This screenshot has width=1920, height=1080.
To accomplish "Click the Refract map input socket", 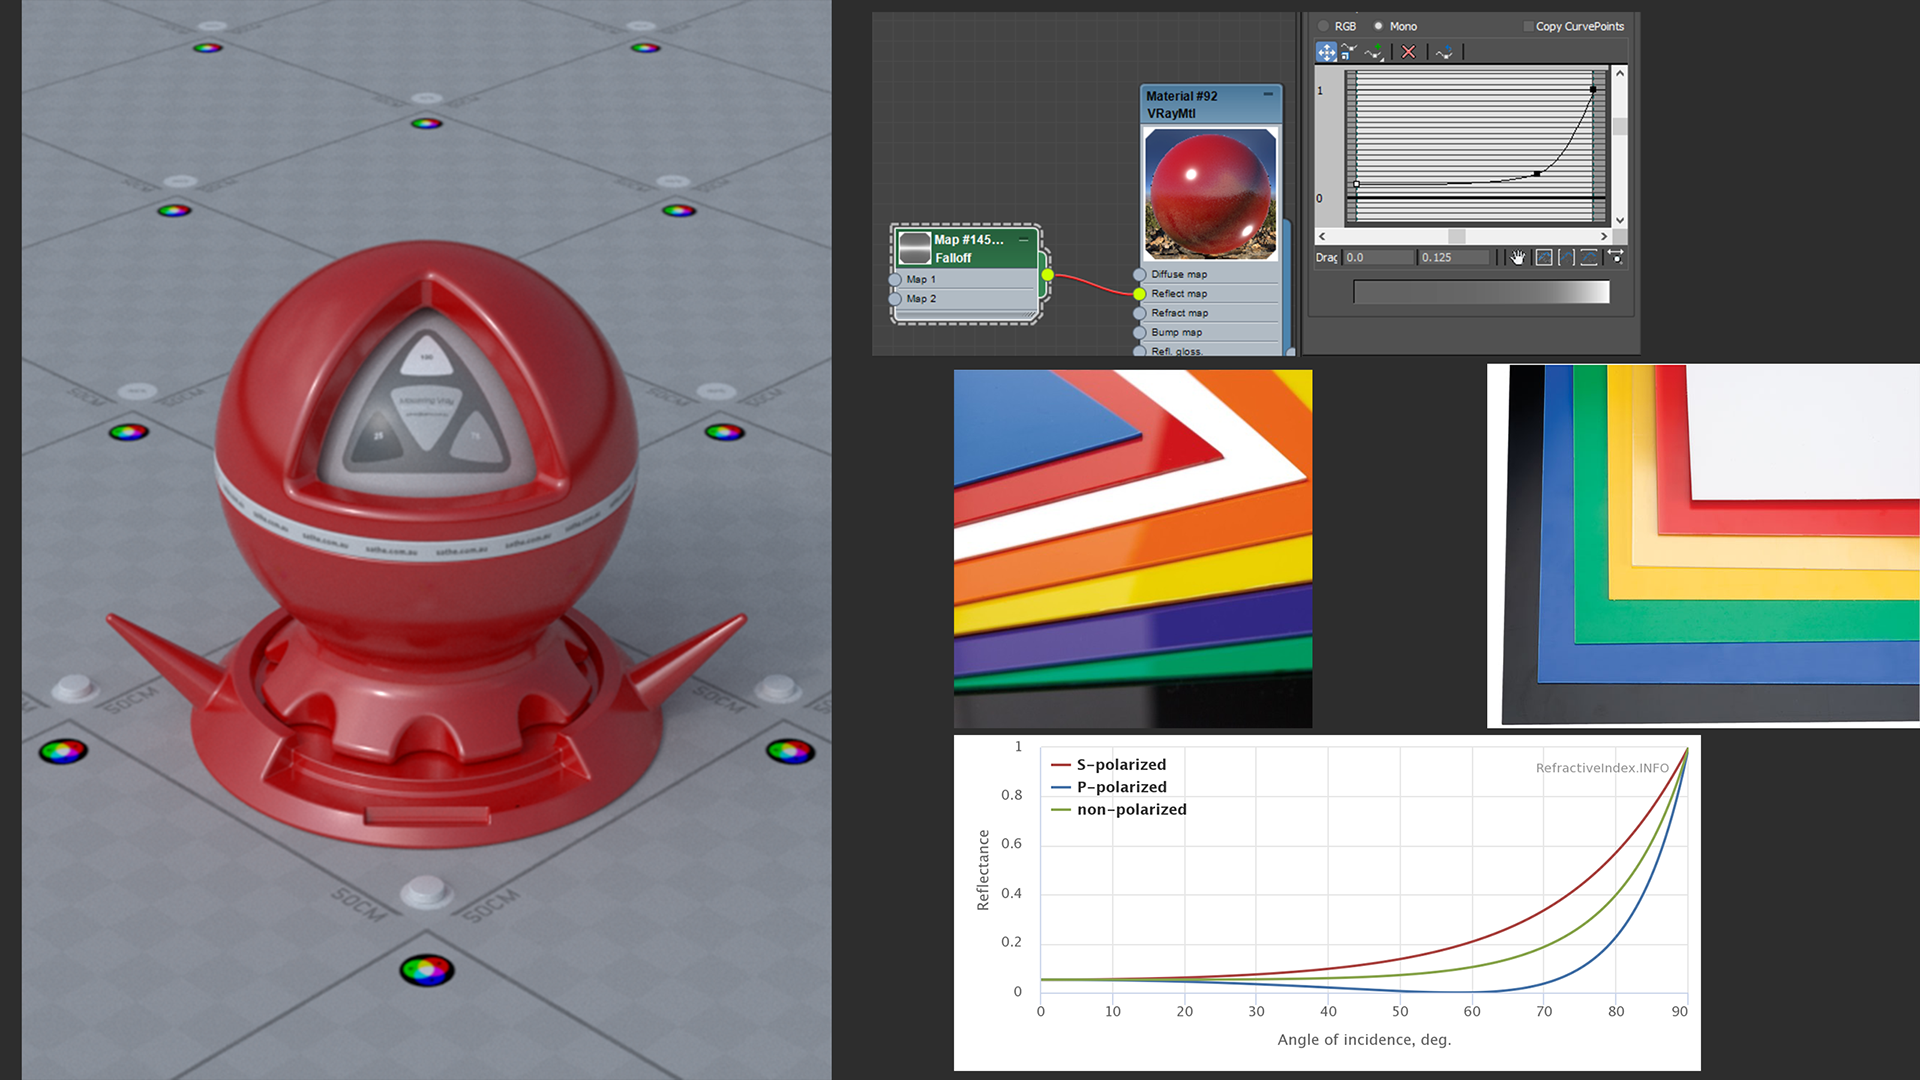I will point(1139,314).
